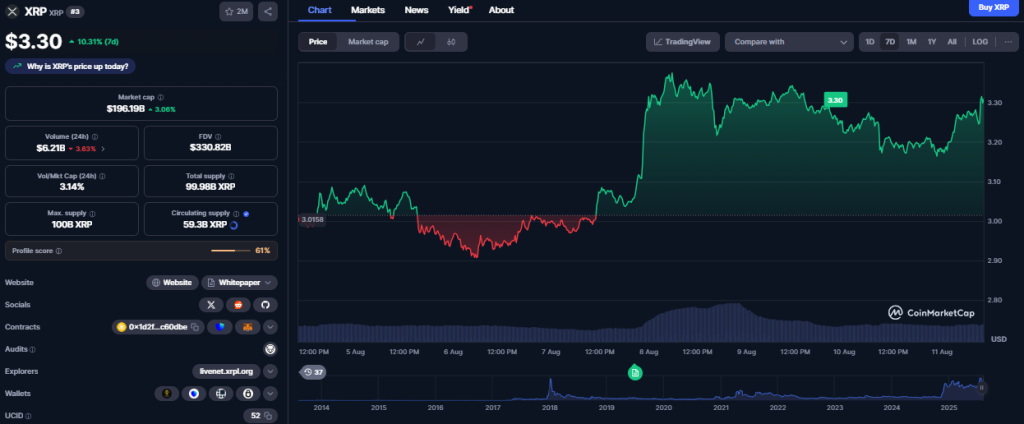Click the third wallet icon
The width and height of the screenshot is (1024, 424).
click(221, 393)
